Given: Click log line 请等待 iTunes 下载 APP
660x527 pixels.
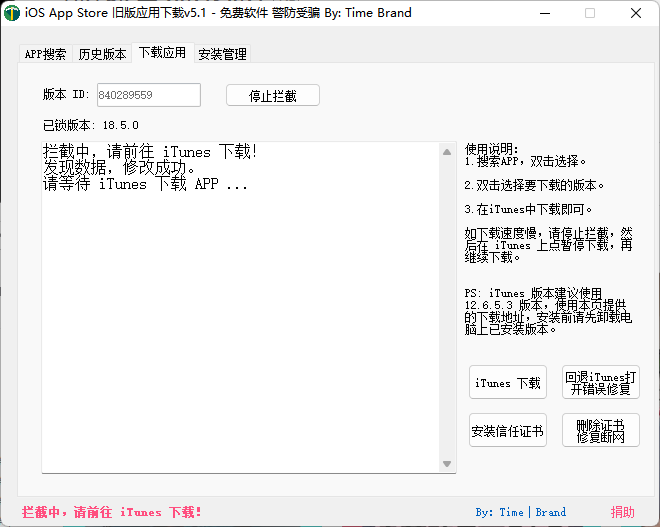Looking at the screenshot, I should coord(145,184).
